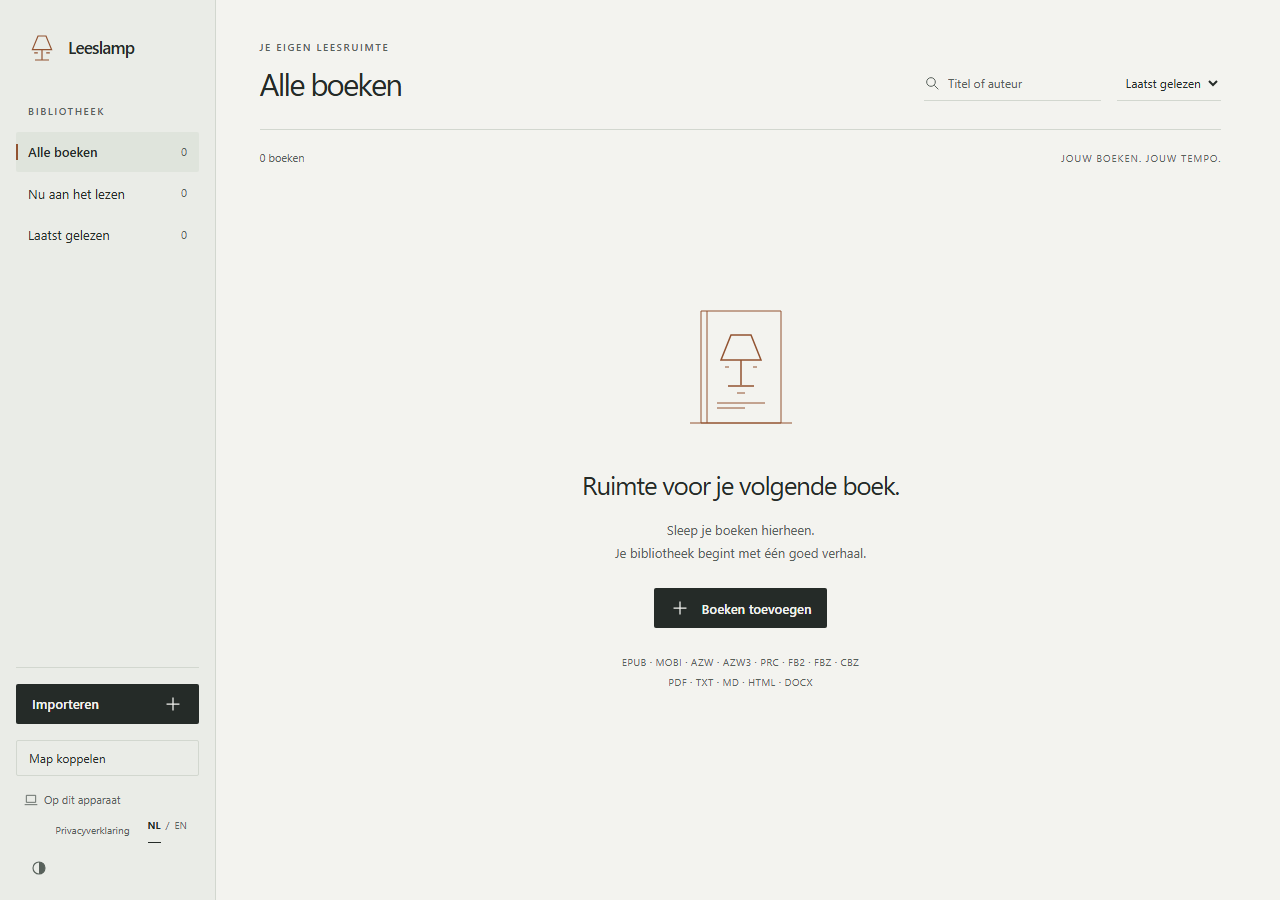This screenshot has height=900, width=1280.
Task: Switch language to EN
Action: [180, 826]
